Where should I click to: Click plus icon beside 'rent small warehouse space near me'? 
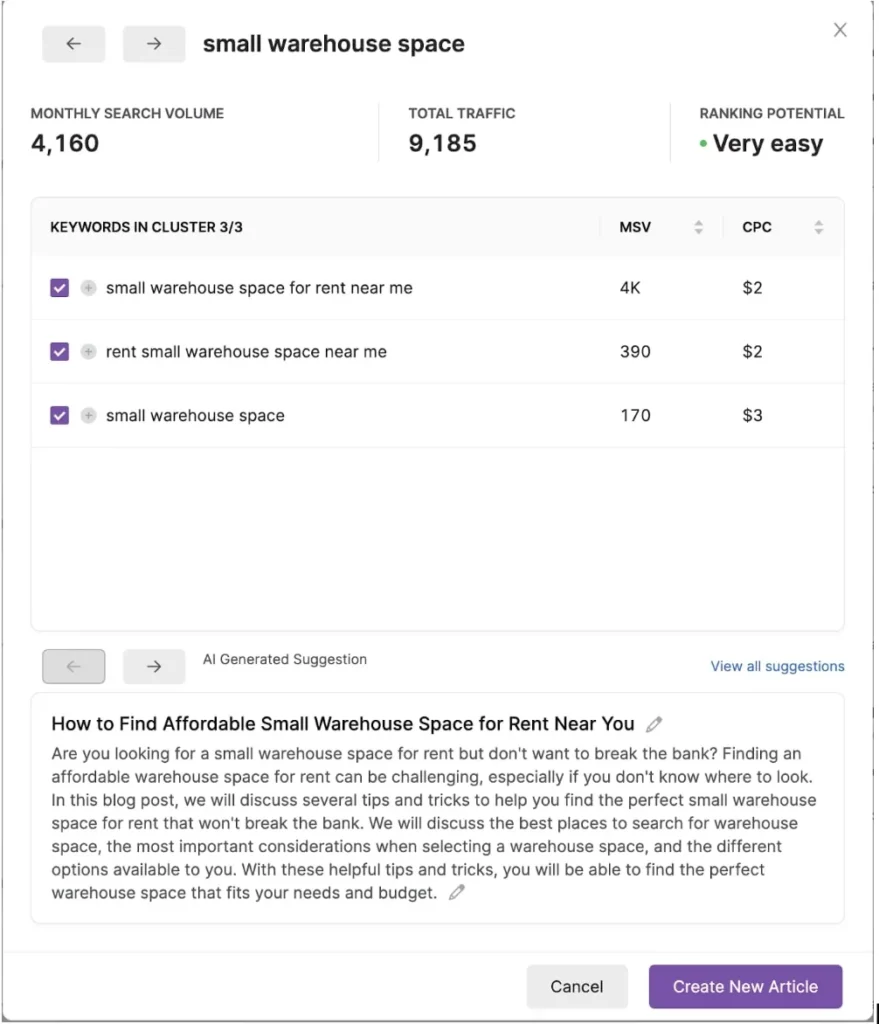88,352
